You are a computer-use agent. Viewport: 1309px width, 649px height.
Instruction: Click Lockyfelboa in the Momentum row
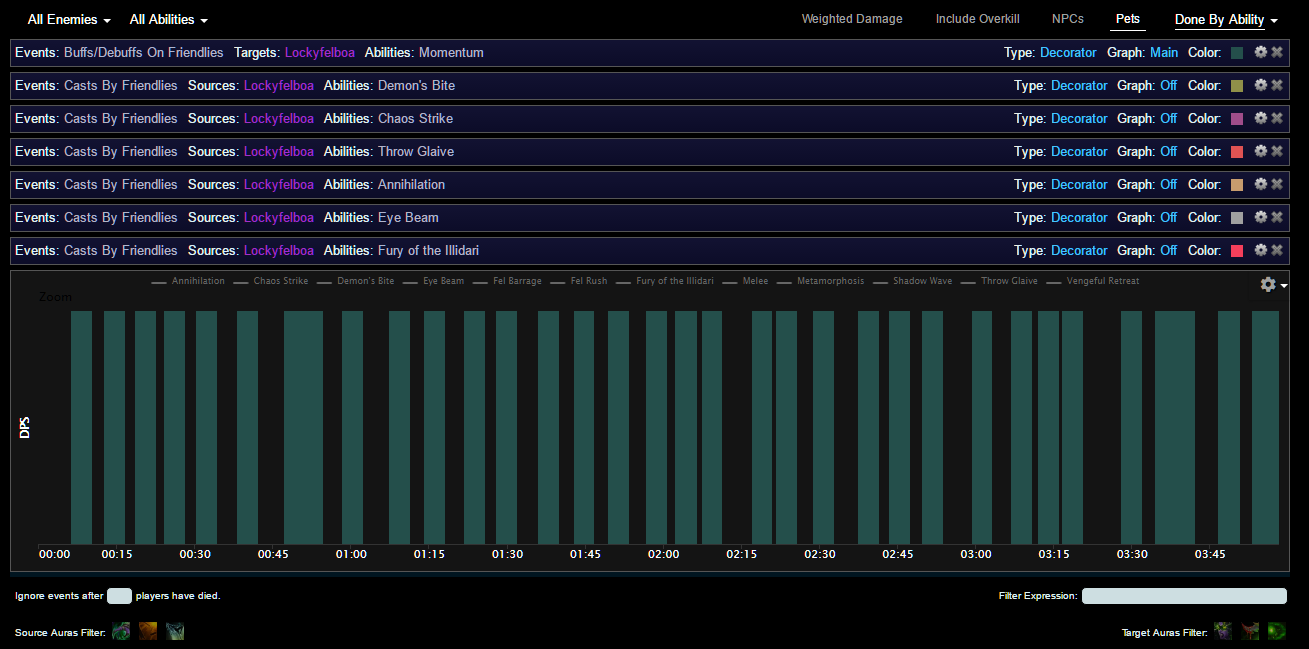click(320, 52)
